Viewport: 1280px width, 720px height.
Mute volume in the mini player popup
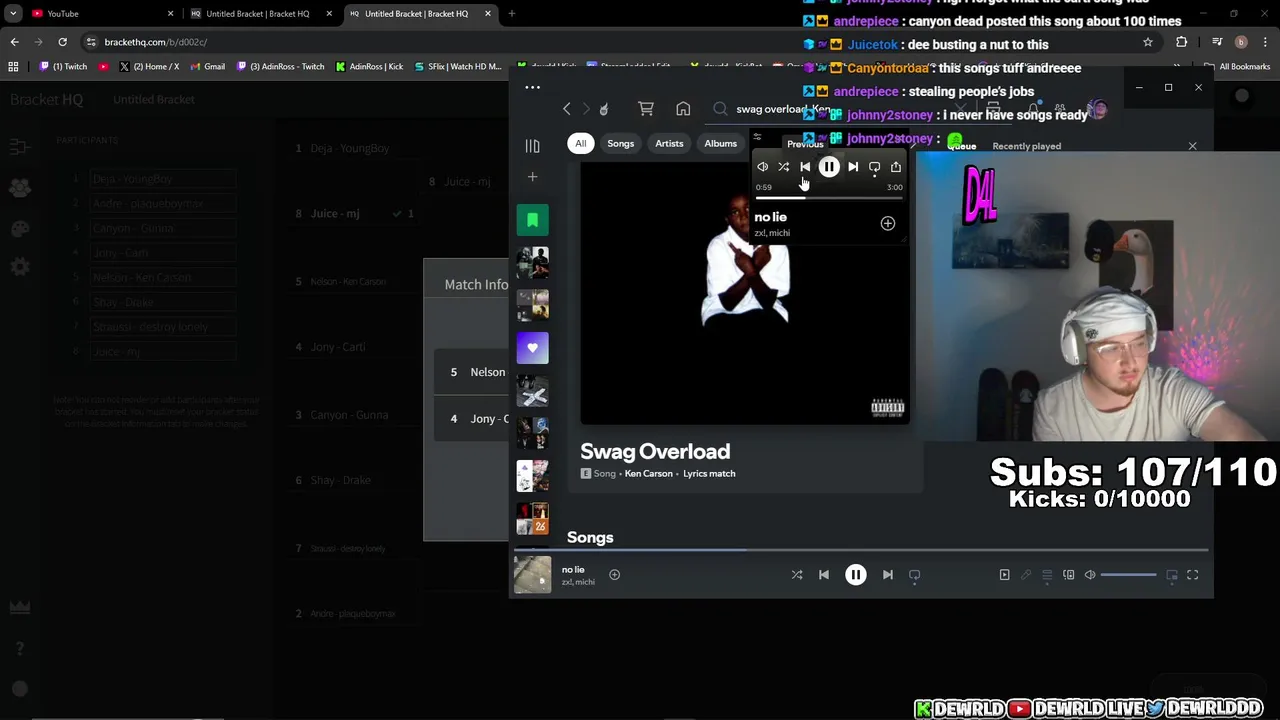[763, 167]
